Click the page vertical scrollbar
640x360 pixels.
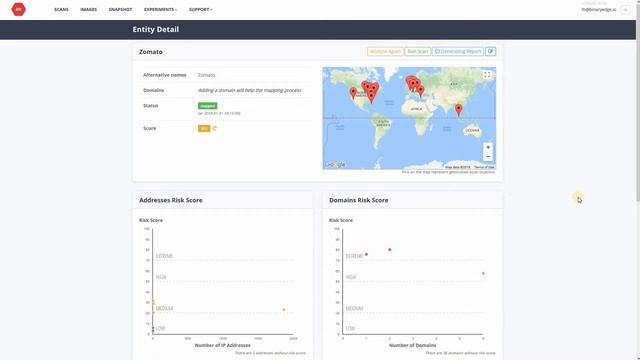pos(638,102)
